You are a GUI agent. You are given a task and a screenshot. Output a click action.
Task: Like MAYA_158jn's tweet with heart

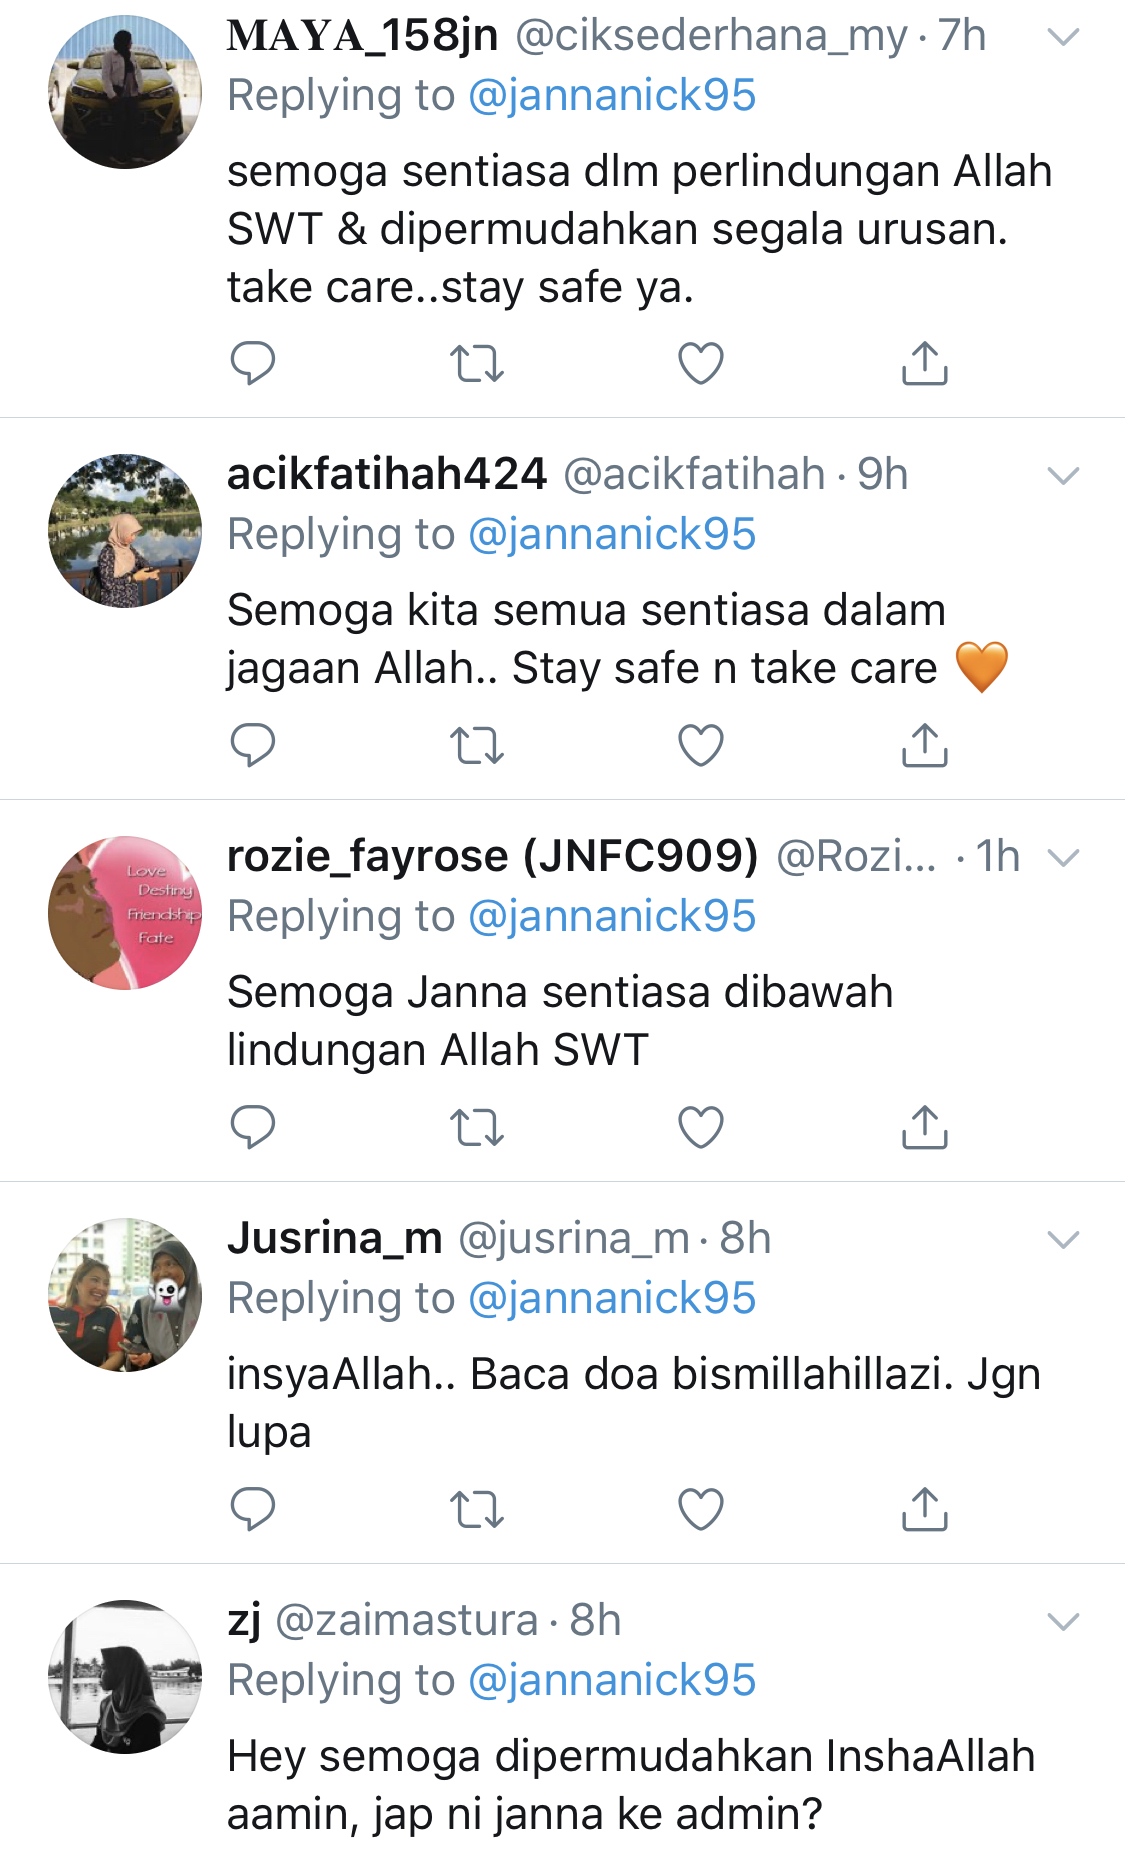tap(701, 363)
